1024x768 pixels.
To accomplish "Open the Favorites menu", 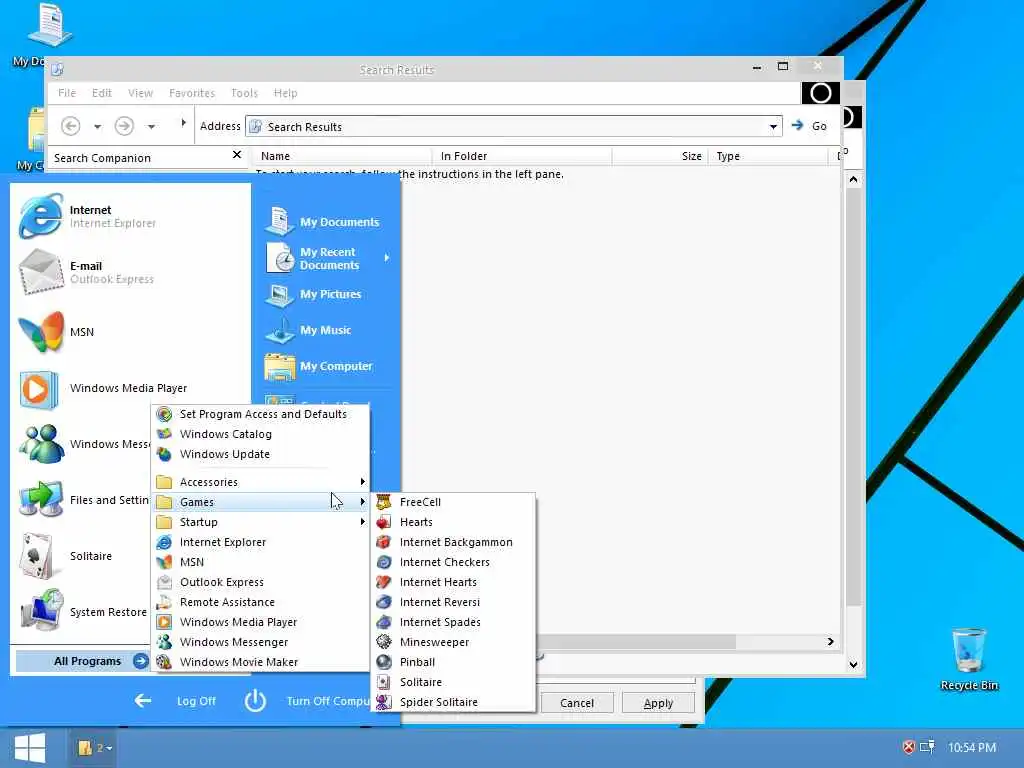I will [x=191, y=93].
